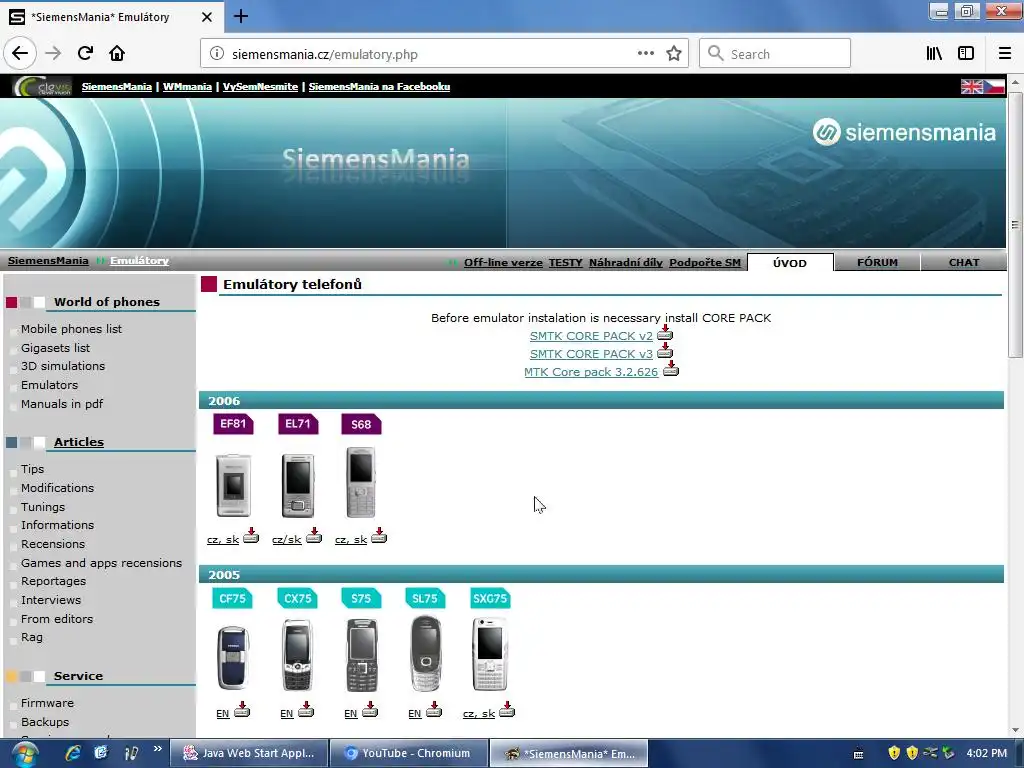The image size is (1024, 768).
Task: Switch language with the Czech flag icon
Action: [x=994, y=86]
